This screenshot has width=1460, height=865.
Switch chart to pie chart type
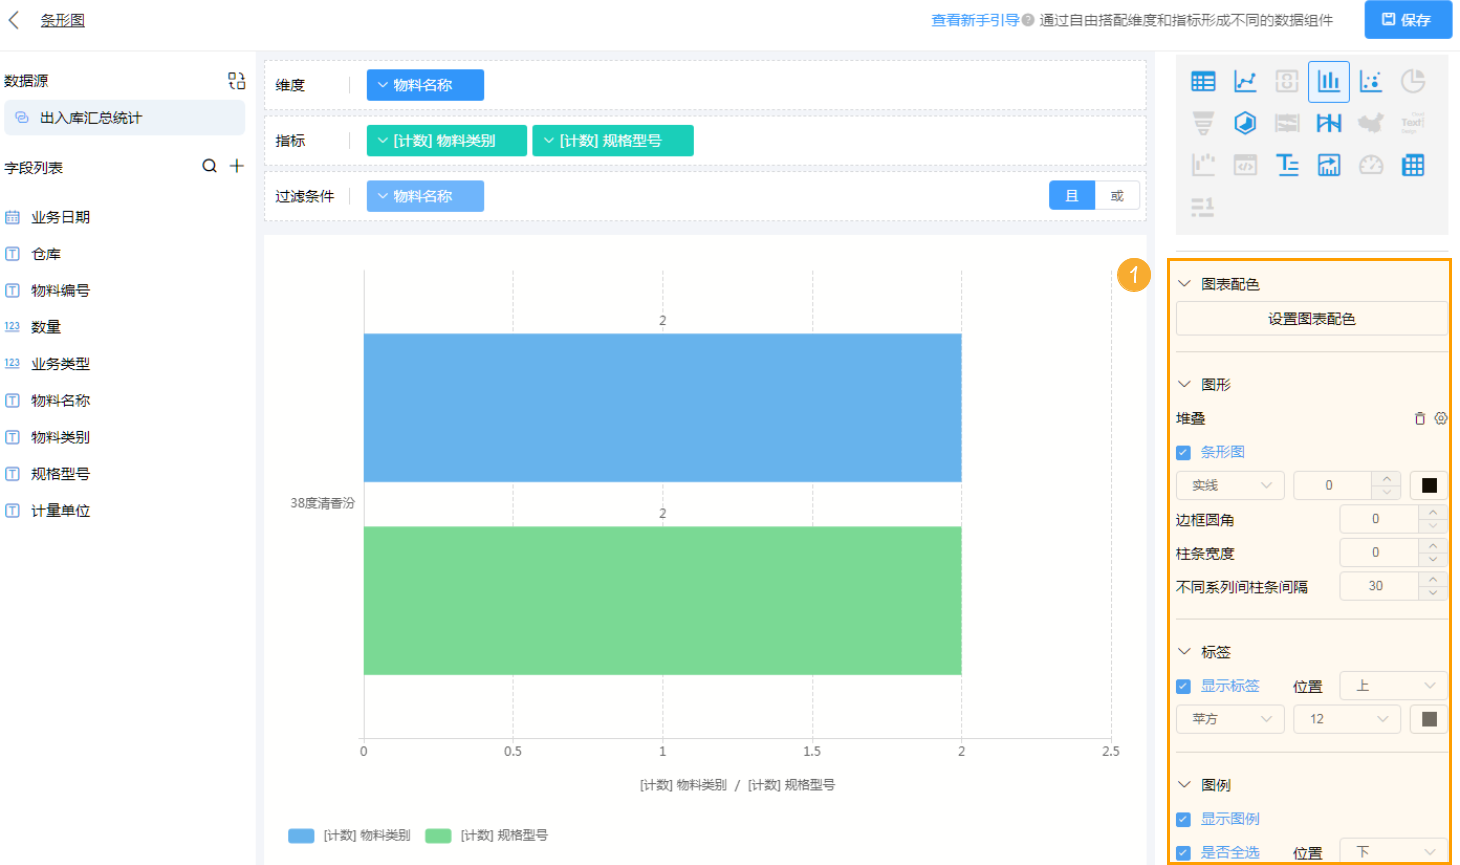[1413, 81]
